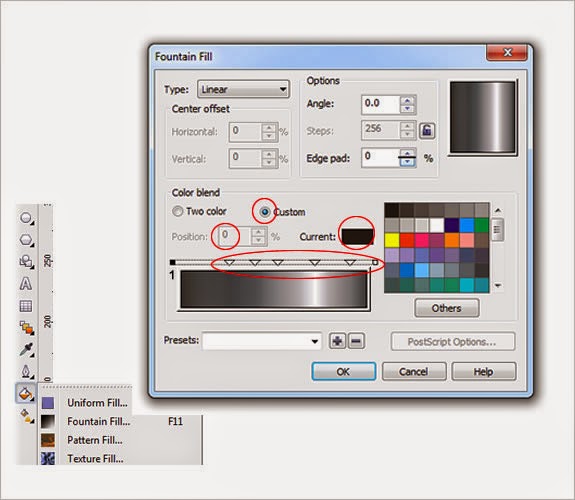
Task: Click the fountain fill preview thumbnail
Action: tap(483, 117)
